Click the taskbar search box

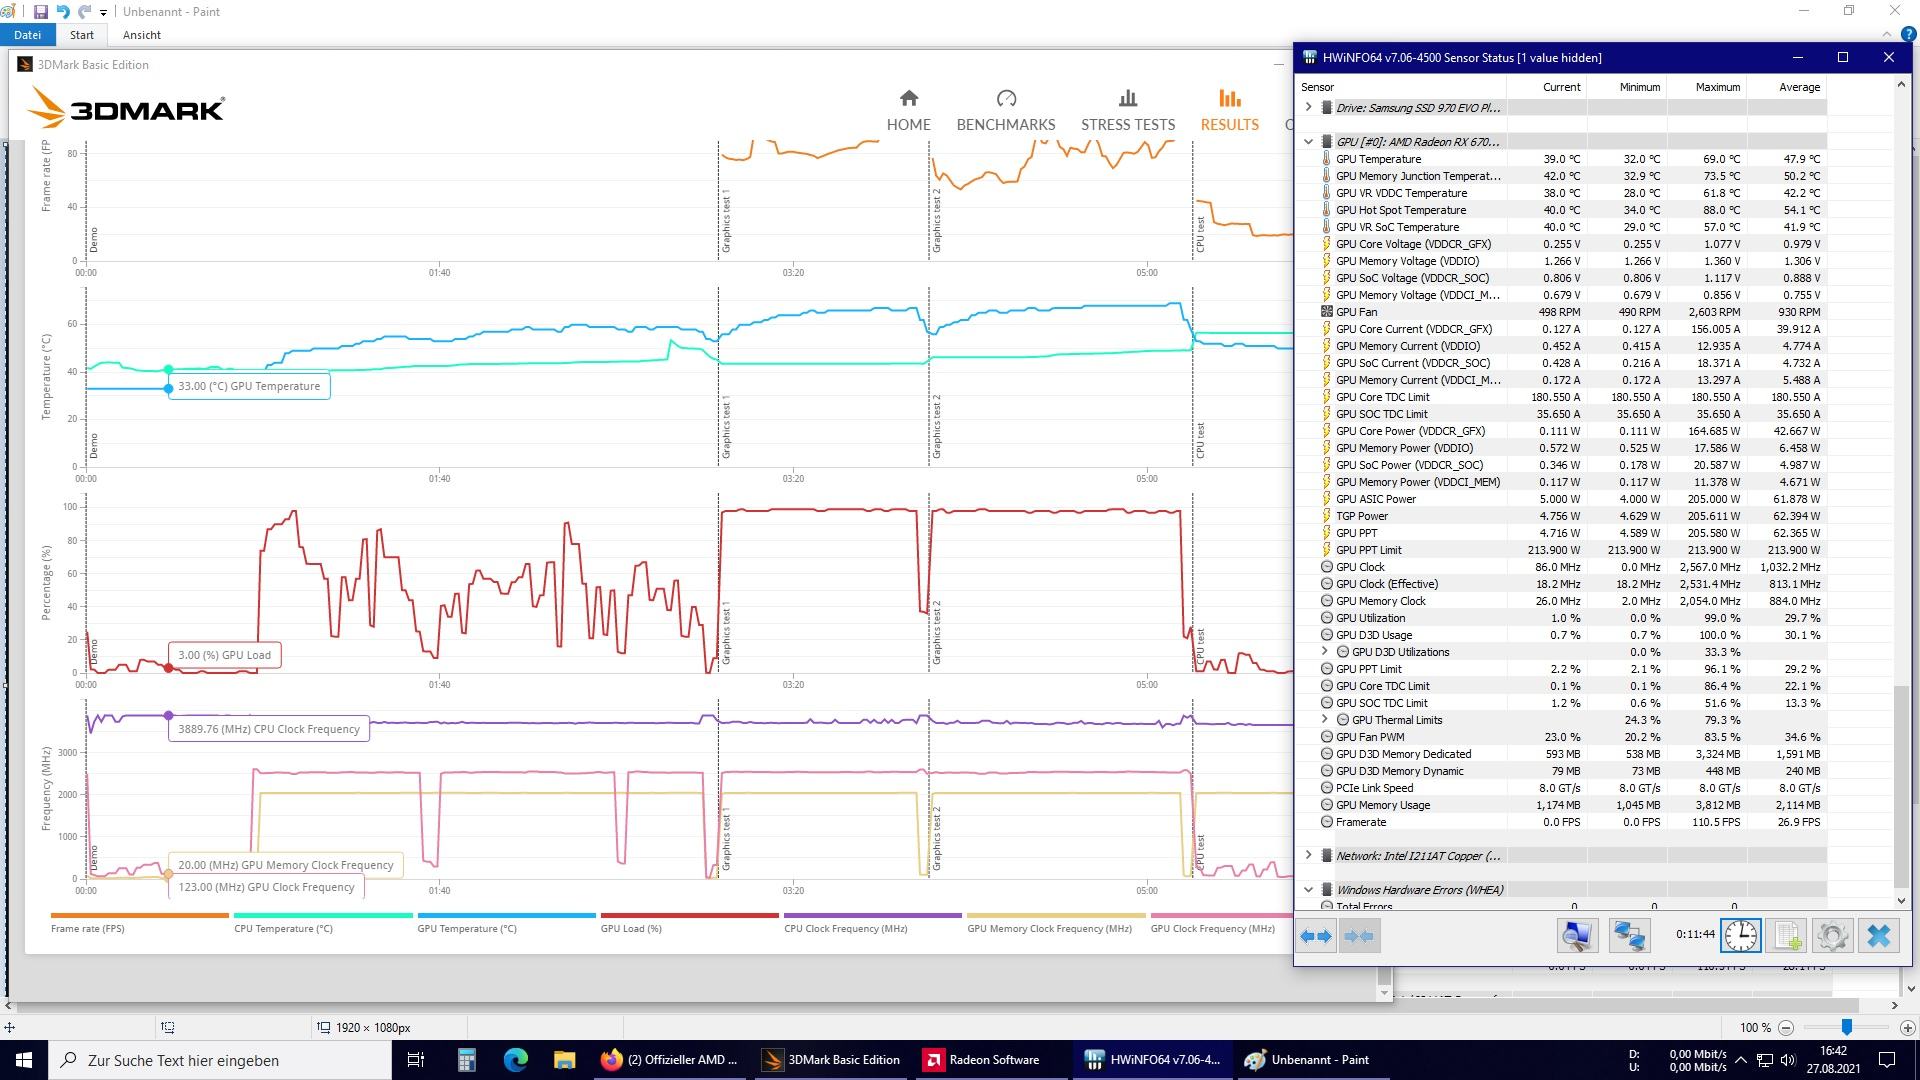click(x=220, y=1060)
